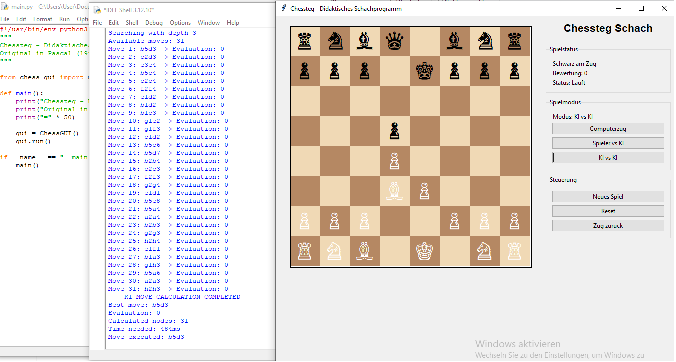Click the 'Schwarz am Zug' status text

574,63
